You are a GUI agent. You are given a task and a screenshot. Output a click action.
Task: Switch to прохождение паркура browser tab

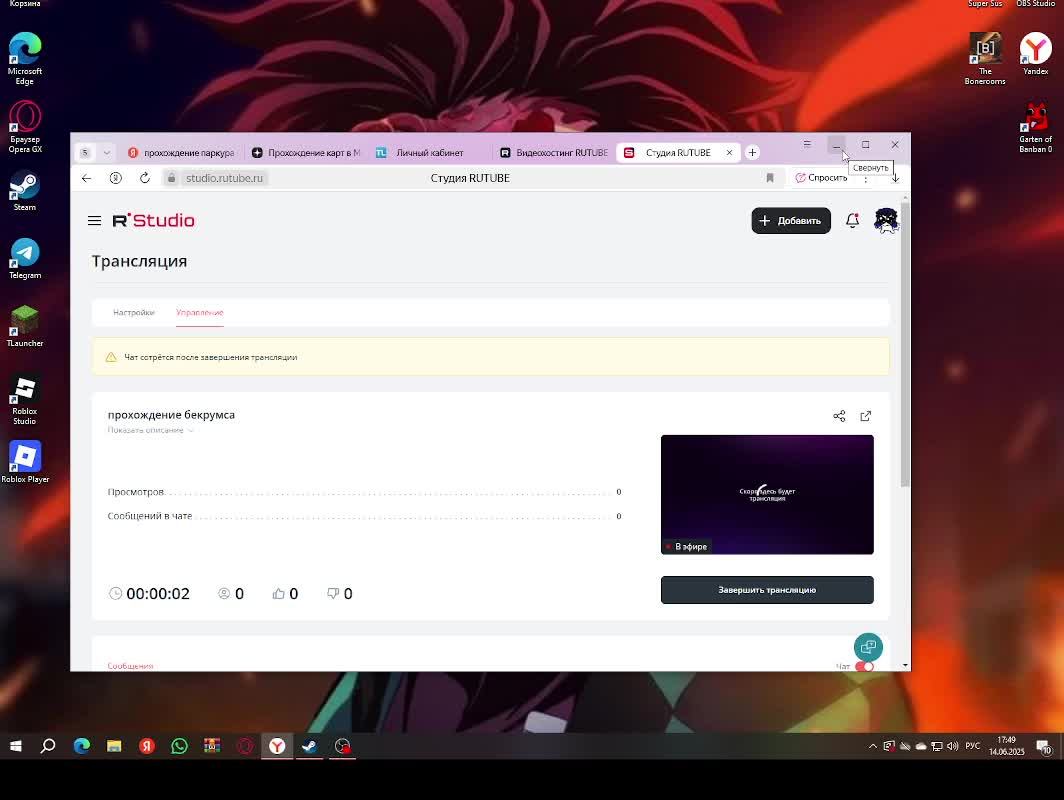181,153
